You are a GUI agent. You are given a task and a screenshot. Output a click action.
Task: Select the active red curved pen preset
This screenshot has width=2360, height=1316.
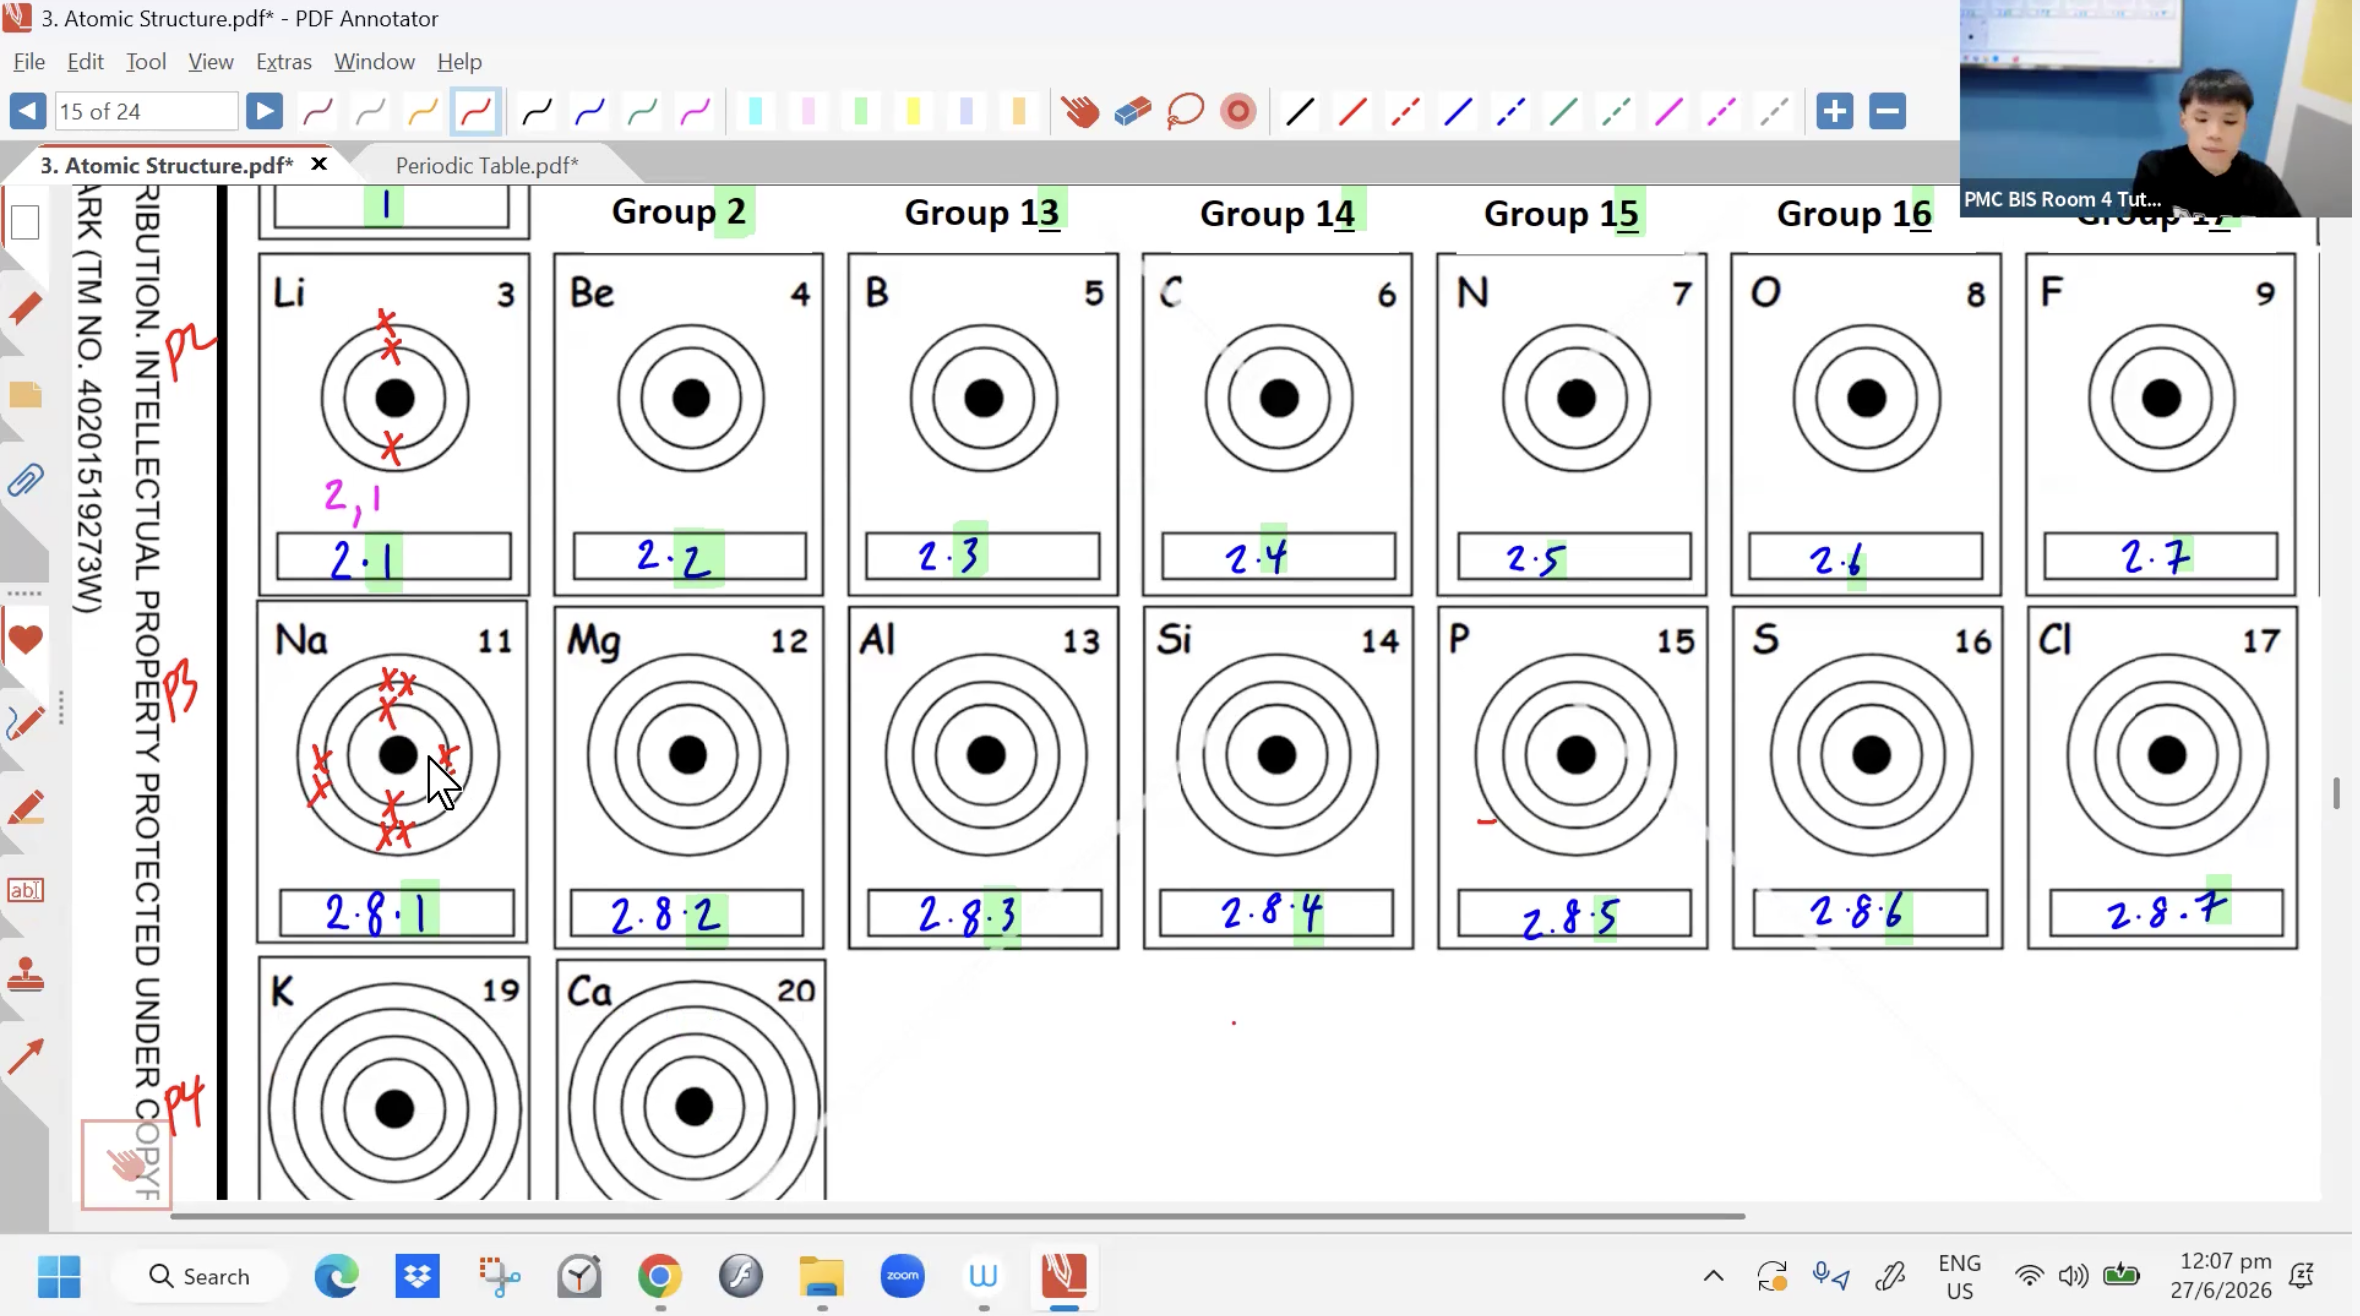pos(476,111)
